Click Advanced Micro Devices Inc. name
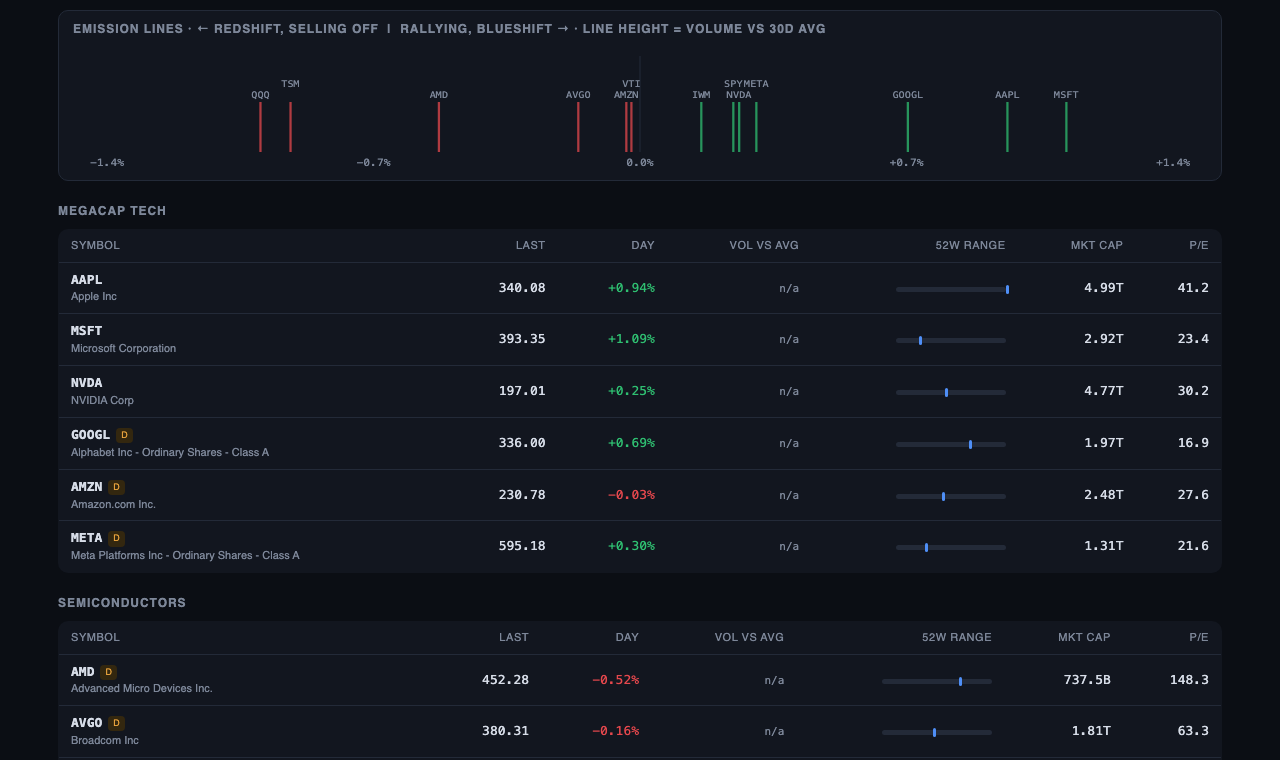This screenshot has height=760, width=1280. [x=142, y=688]
